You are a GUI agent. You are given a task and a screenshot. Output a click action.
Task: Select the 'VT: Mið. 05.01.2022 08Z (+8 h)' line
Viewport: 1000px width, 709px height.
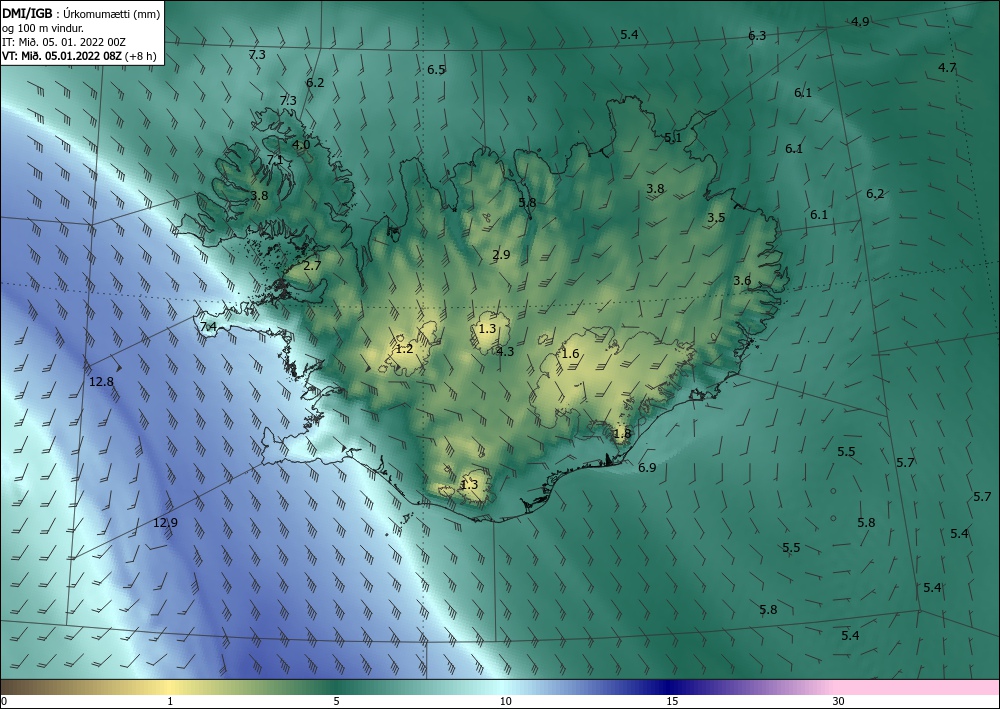tap(78, 55)
